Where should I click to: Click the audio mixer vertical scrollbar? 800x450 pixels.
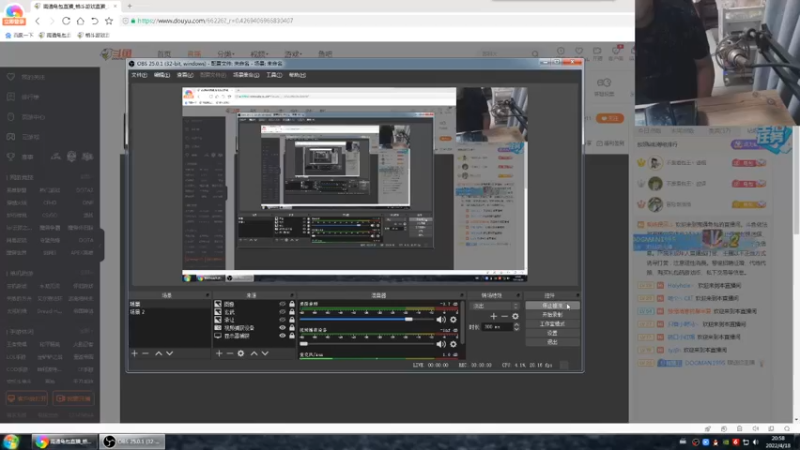[x=462, y=324]
